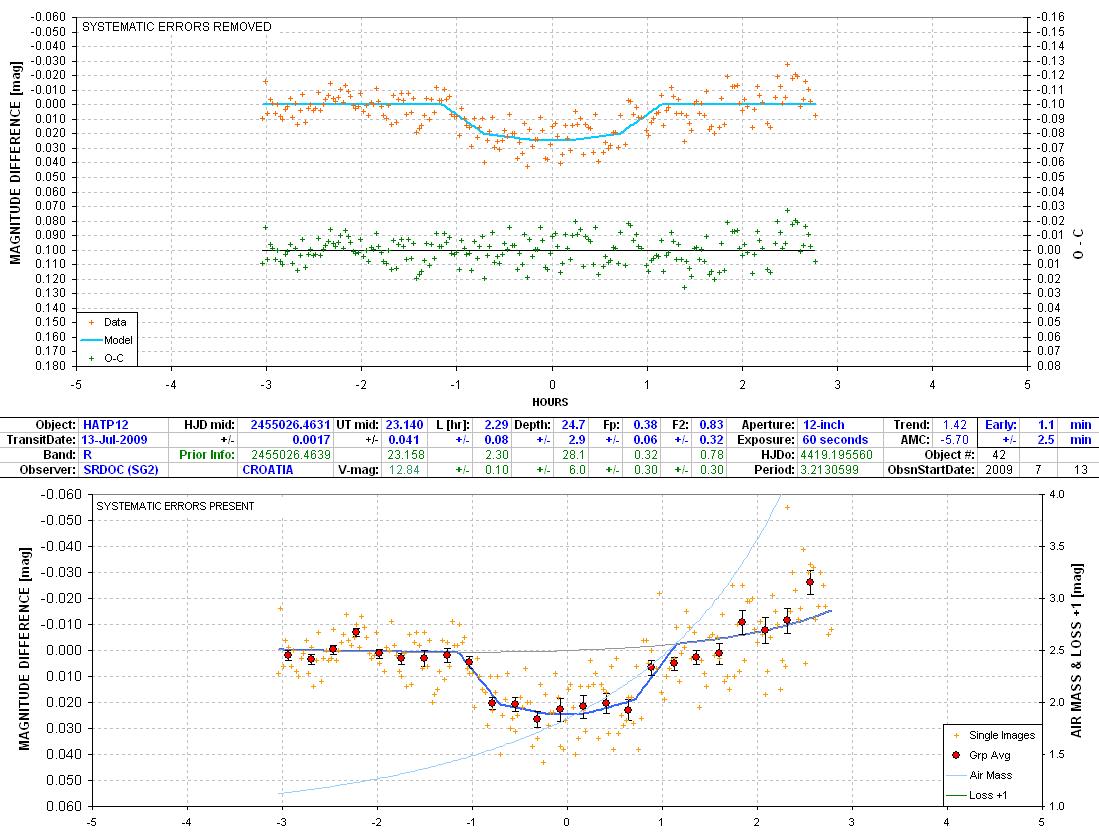Viewport: 1099px width, 834px height.
Task: Click the prior depth value 28.1
Action: pyautogui.click(x=573, y=454)
